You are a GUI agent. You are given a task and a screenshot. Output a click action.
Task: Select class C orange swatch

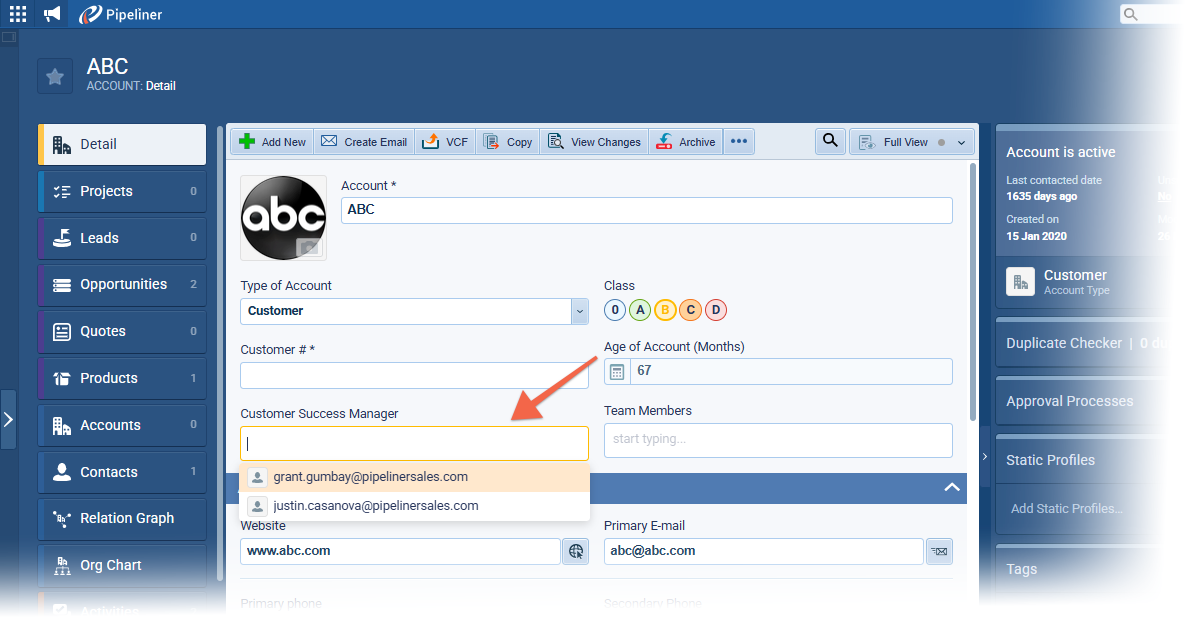(690, 310)
